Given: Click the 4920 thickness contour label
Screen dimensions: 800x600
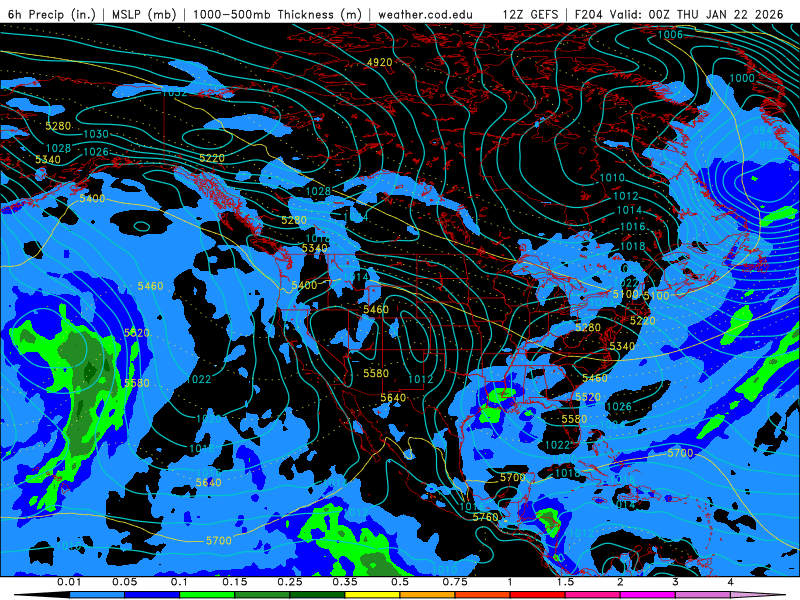Looking at the screenshot, I should pos(380,62).
